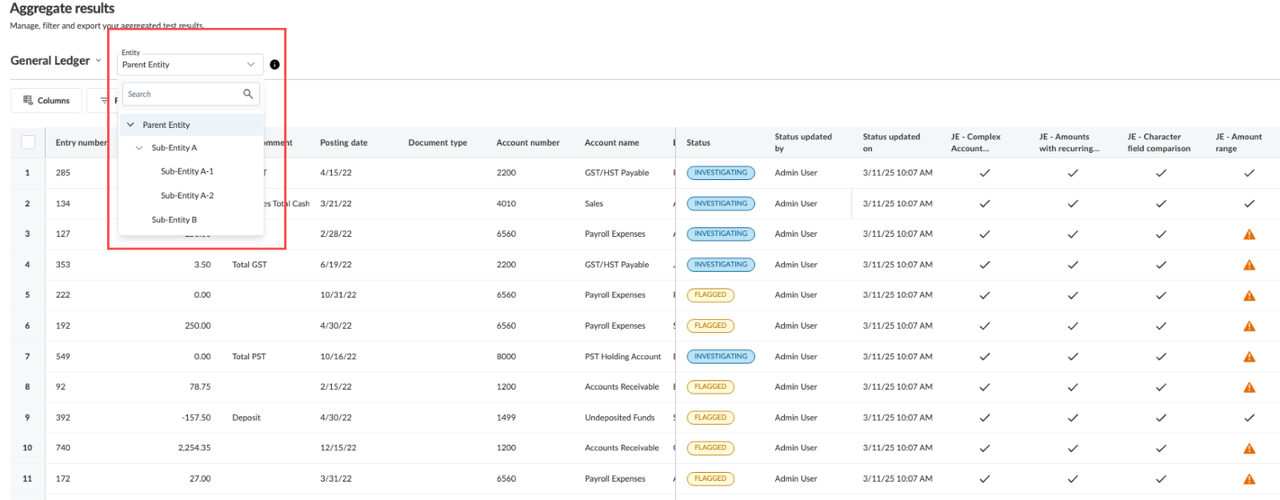The image size is (1280, 500).
Task: Click row 1 JE - Complex Account checkmark
Action: click(x=984, y=173)
